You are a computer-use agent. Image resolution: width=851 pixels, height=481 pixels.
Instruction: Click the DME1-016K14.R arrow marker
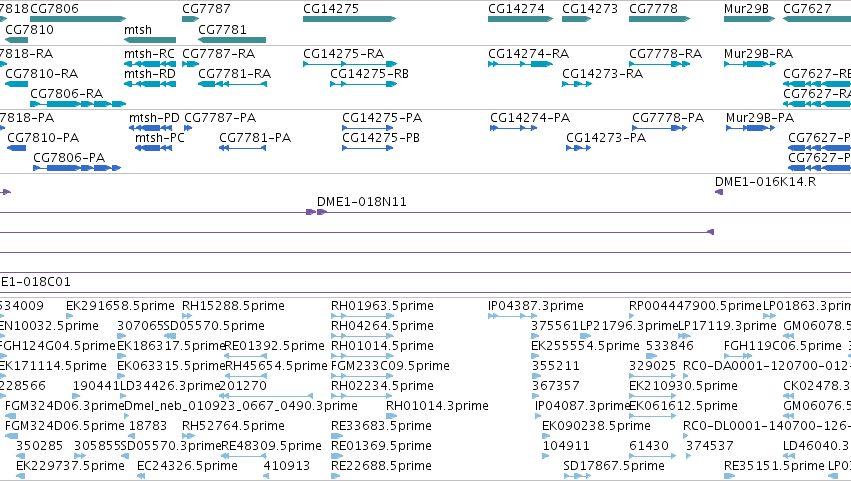(719, 192)
